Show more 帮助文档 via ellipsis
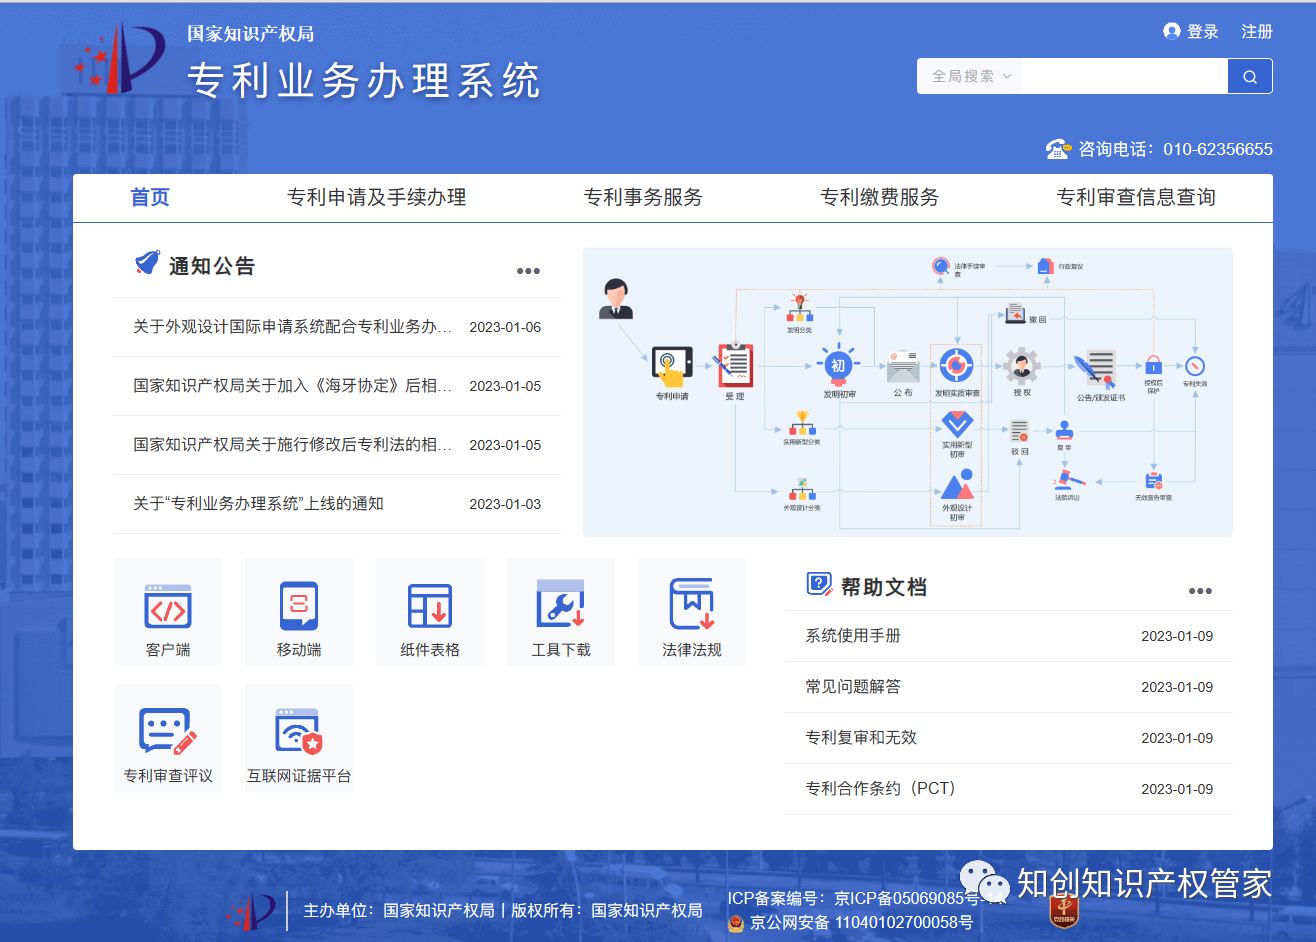The width and height of the screenshot is (1316, 942). point(1200,591)
